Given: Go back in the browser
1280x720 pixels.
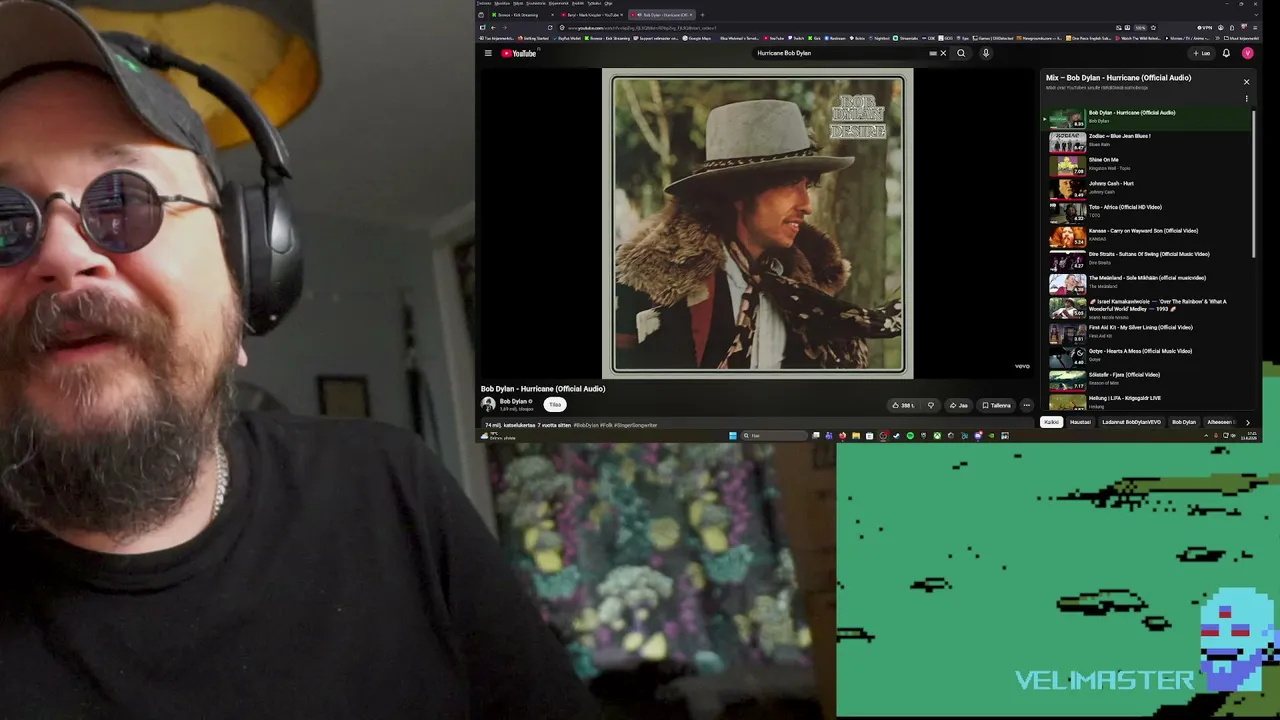Looking at the screenshot, I should point(492,27).
